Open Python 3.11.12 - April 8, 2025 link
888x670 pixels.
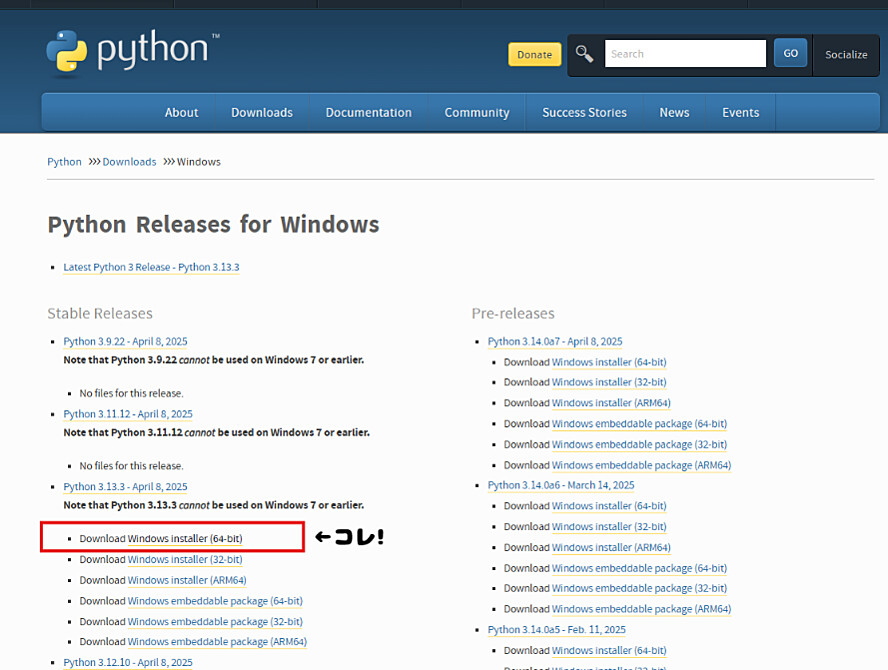coord(128,414)
